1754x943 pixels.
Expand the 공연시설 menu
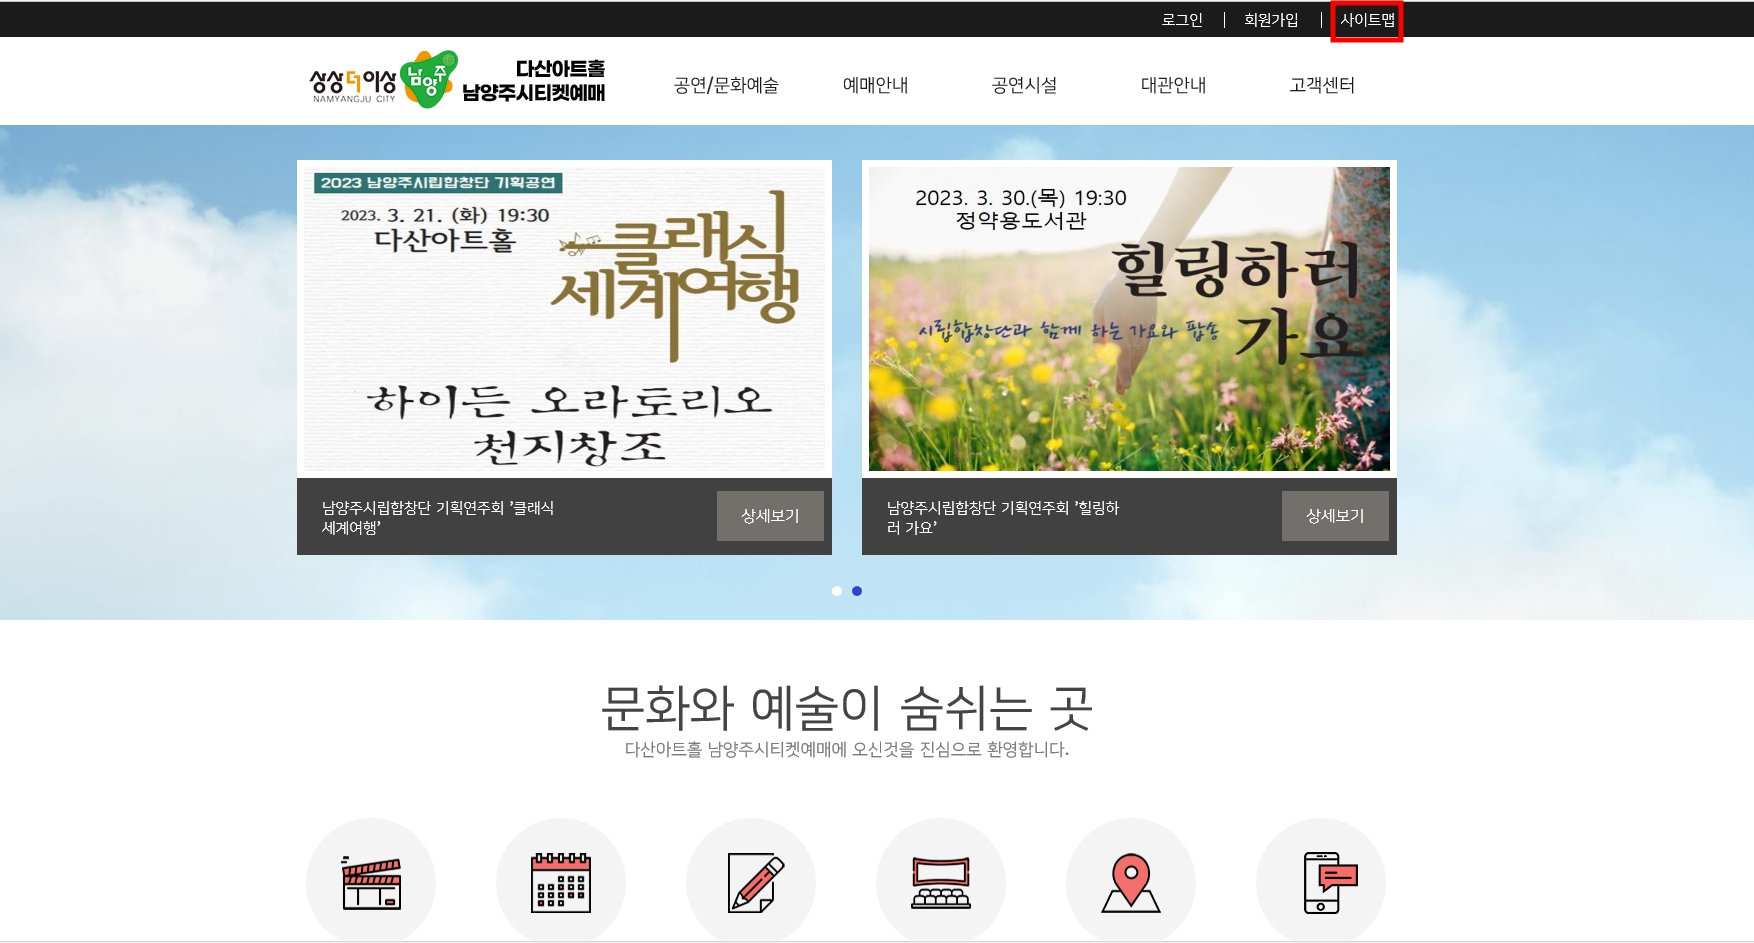click(1024, 85)
